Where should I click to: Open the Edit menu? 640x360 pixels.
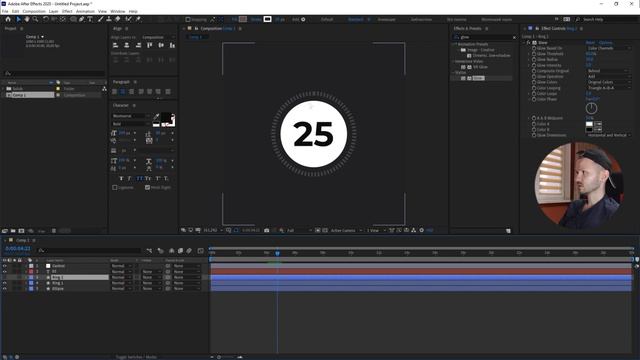pos(16,11)
